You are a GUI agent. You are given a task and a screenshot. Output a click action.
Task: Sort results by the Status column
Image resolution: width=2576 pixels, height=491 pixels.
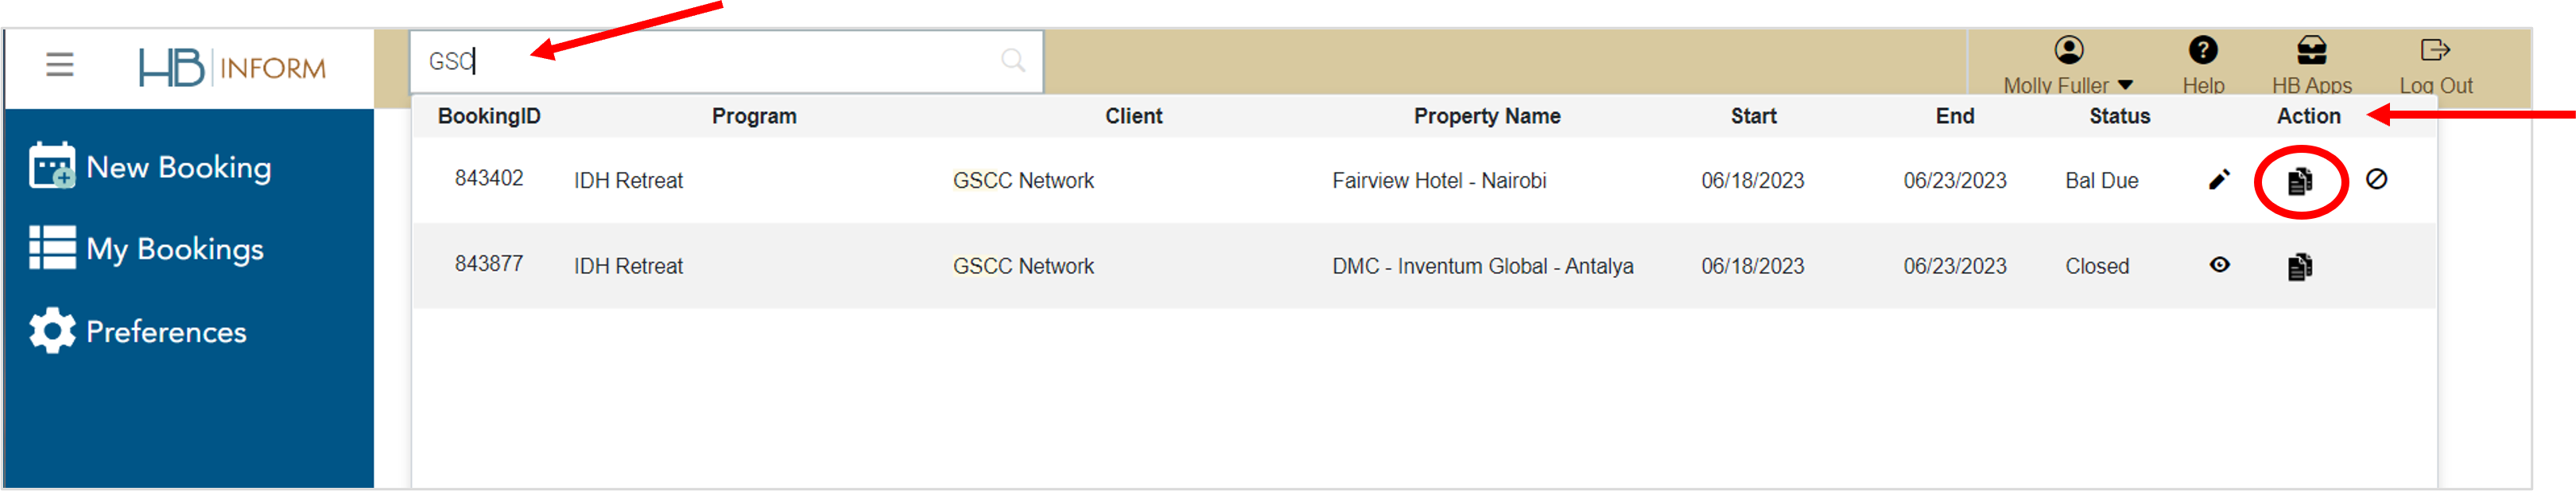[2119, 116]
